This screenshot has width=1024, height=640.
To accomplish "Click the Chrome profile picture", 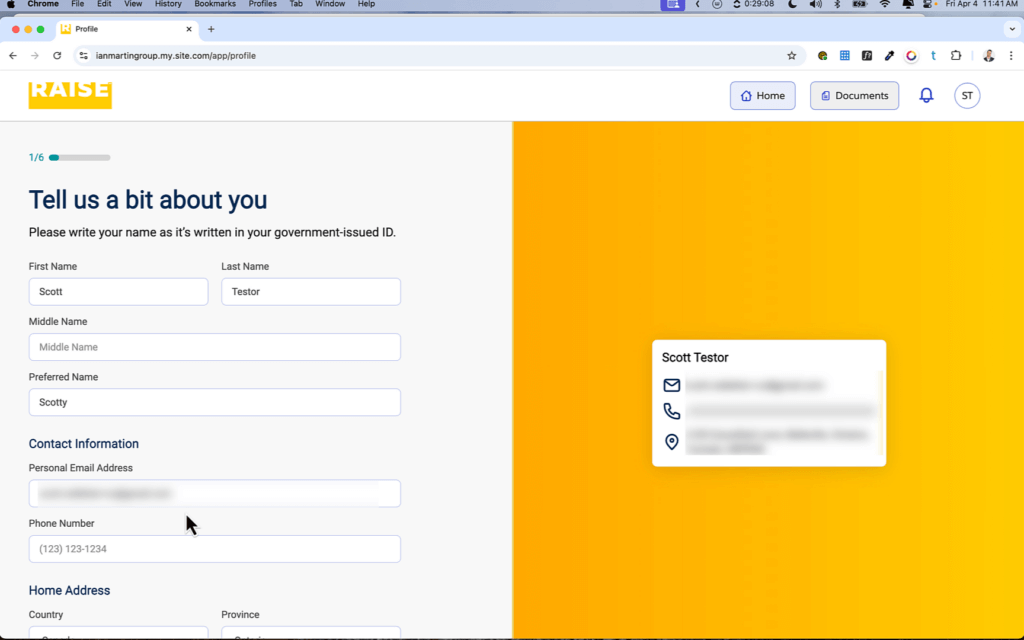I will (x=989, y=56).
